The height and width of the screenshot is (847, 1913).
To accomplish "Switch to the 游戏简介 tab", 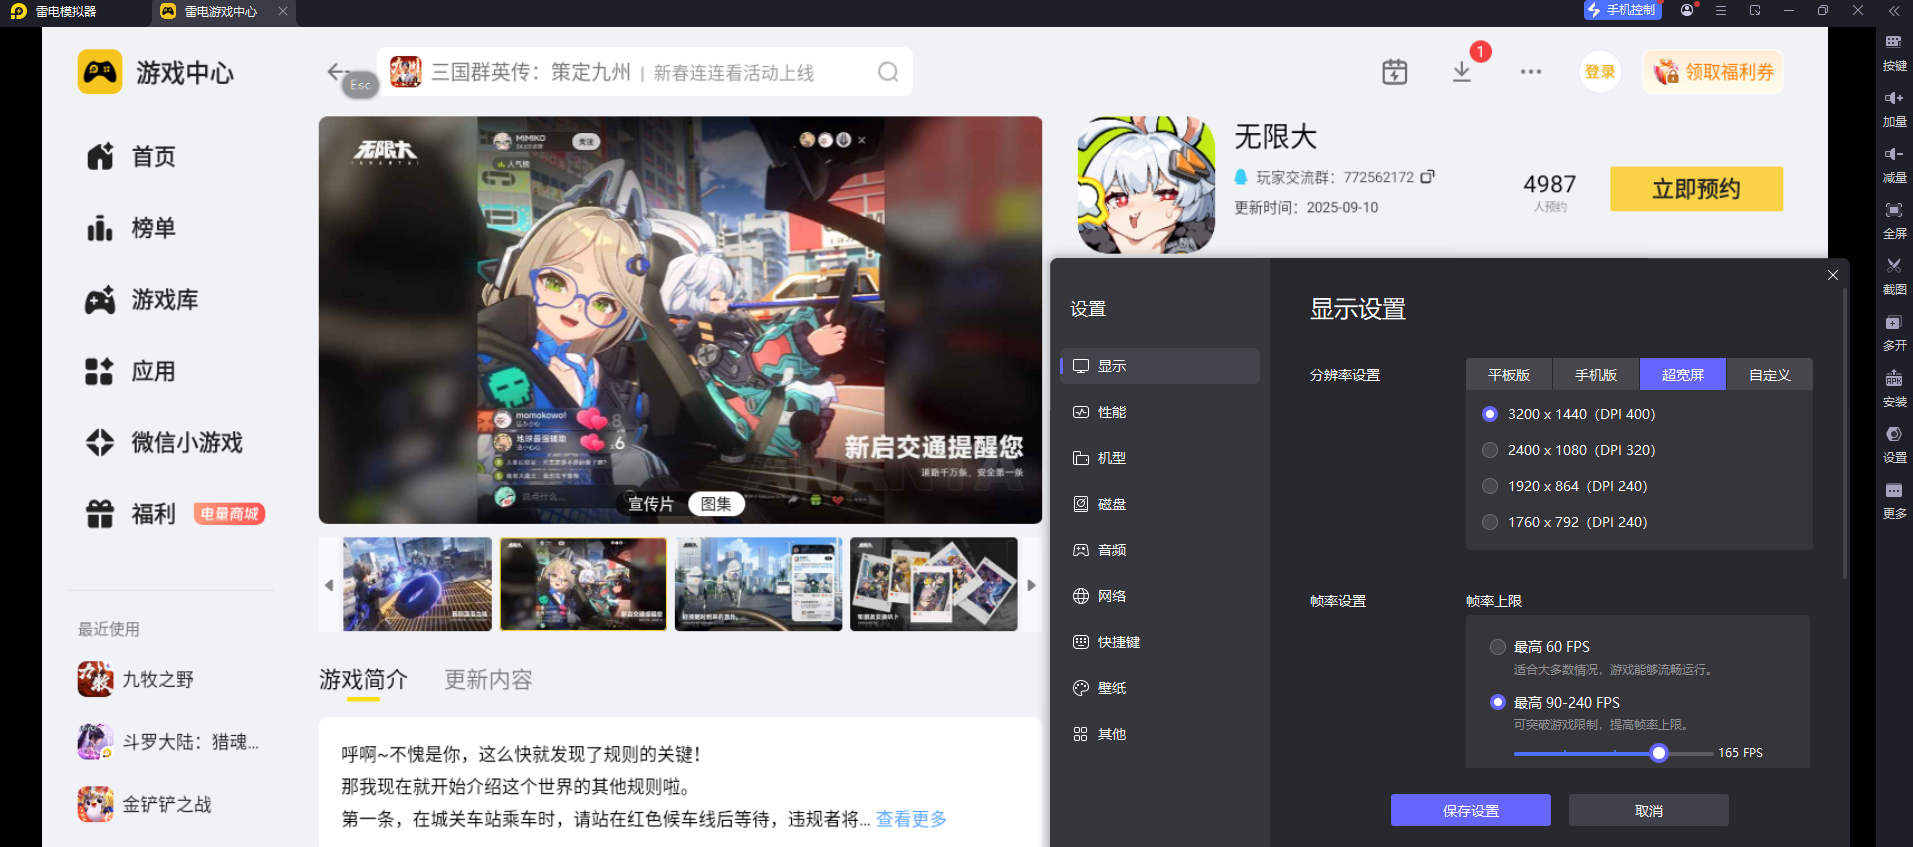I will [363, 680].
